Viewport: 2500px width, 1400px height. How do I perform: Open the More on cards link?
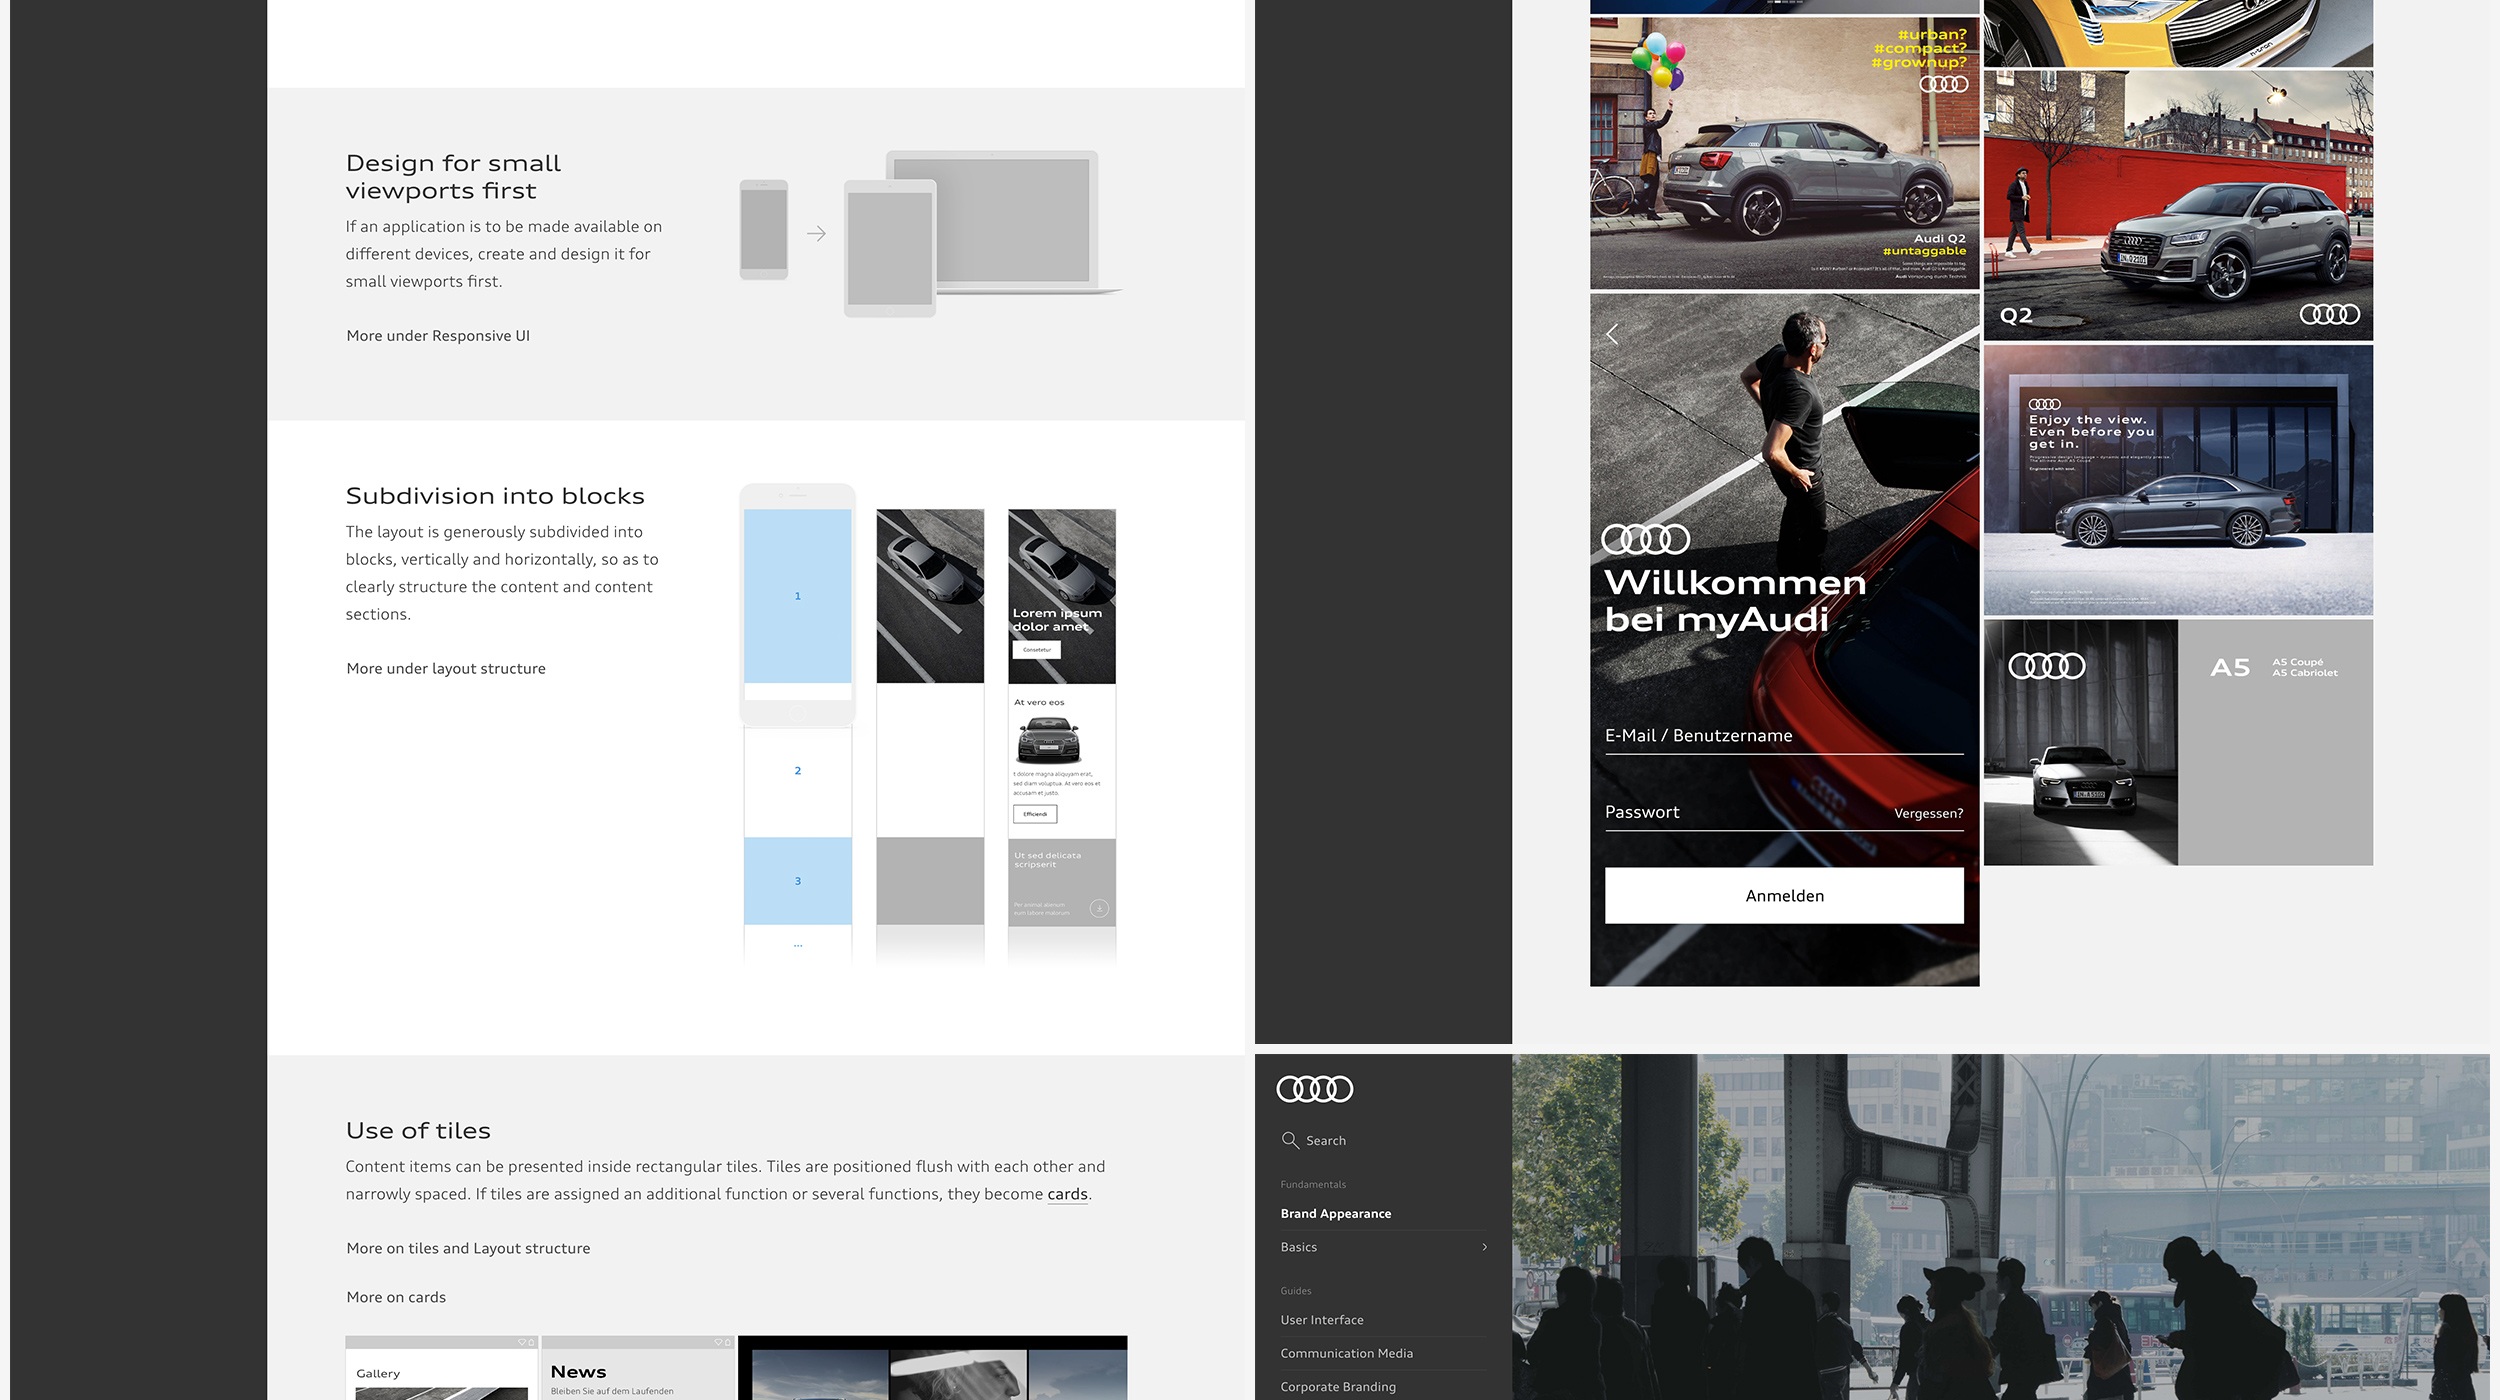396,1298
